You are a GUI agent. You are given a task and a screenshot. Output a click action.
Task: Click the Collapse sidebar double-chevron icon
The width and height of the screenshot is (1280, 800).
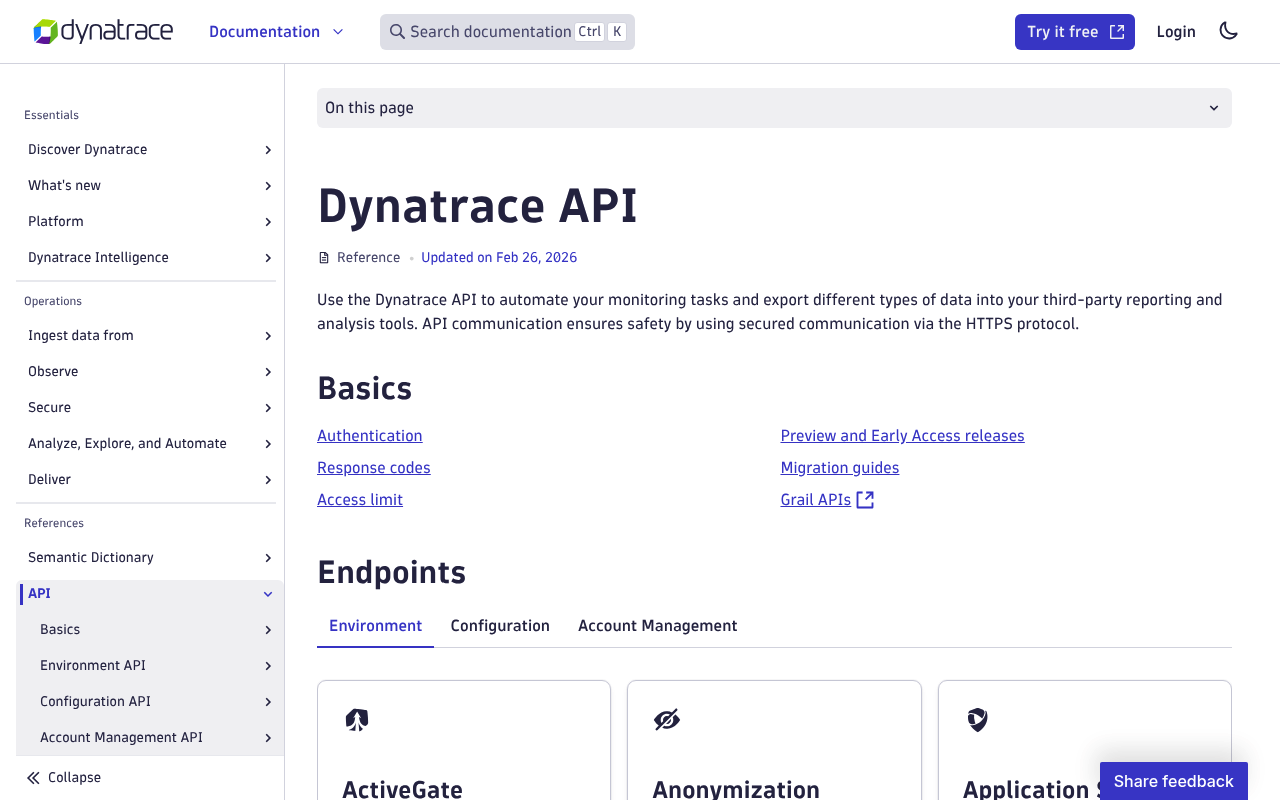click(x=33, y=777)
